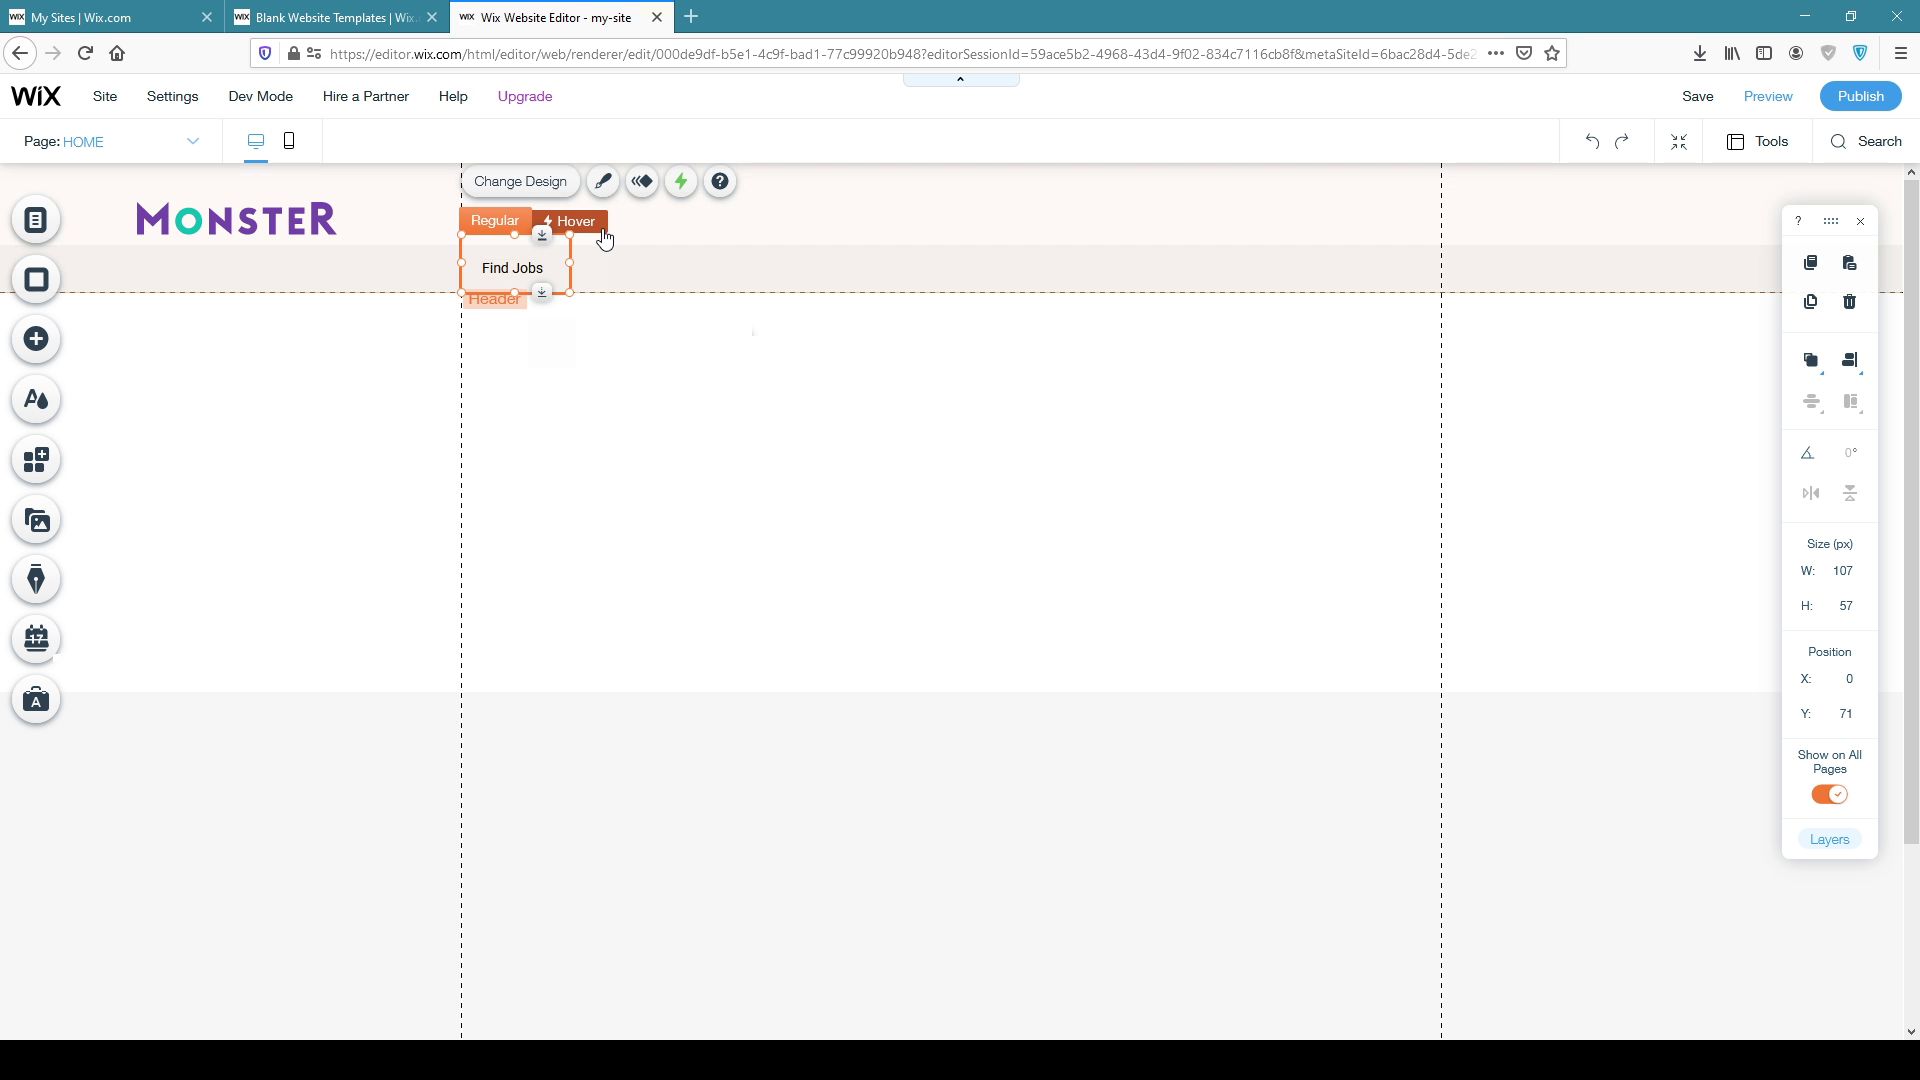Open the Menus & Pages panel
The width and height of the screenshot is (1920, 1080).
tap(36, 219)
